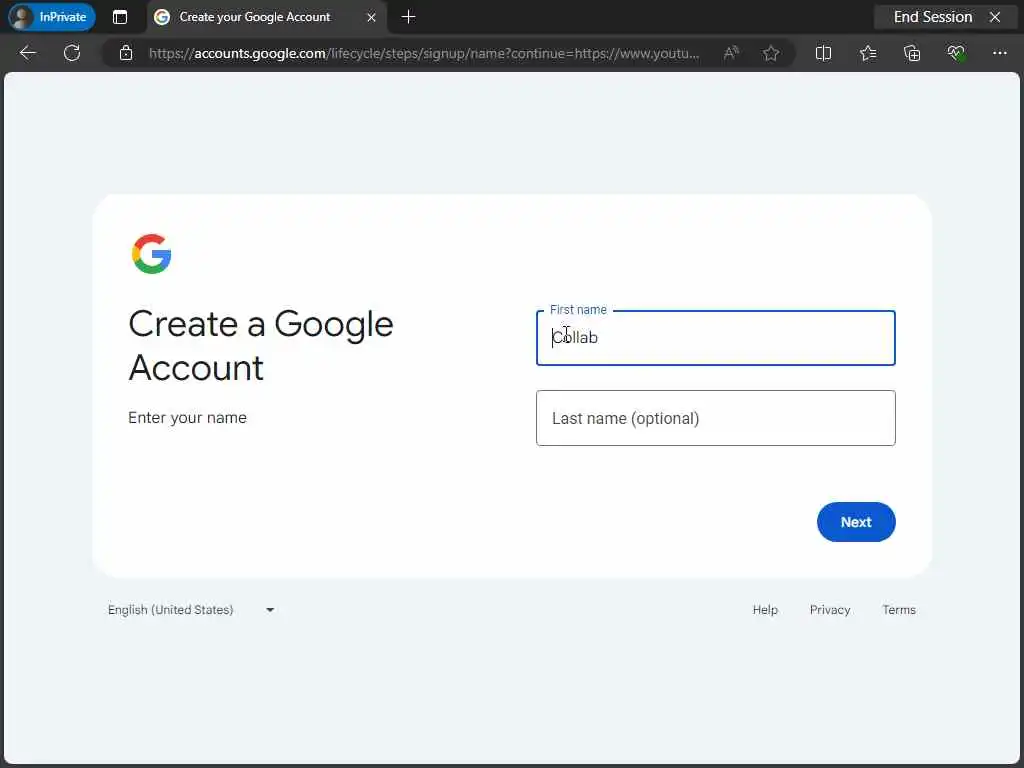Select the Create your Google Account tab
This screenshot has height=768, width=1024.
[x=266, y=17]
